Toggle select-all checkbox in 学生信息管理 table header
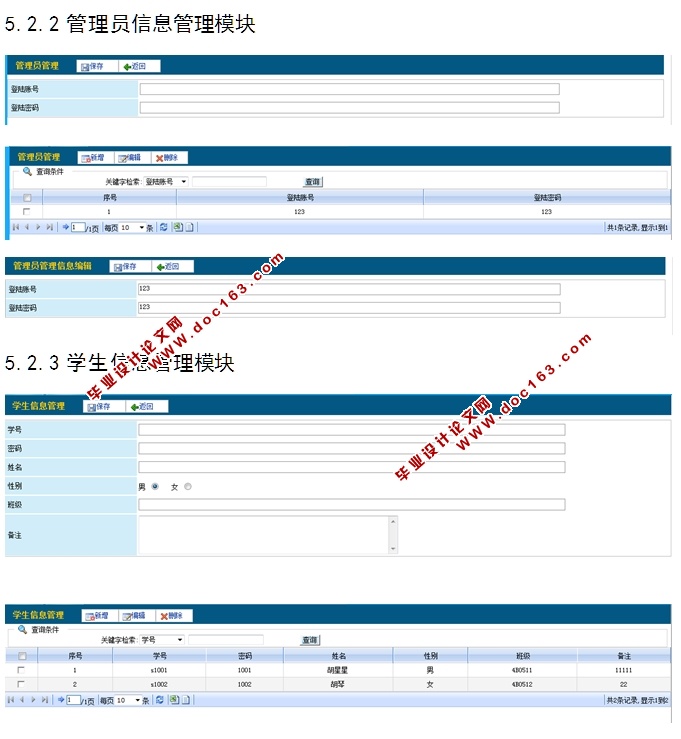Screen dimensions: 681x739 click(x=22, y=656)
